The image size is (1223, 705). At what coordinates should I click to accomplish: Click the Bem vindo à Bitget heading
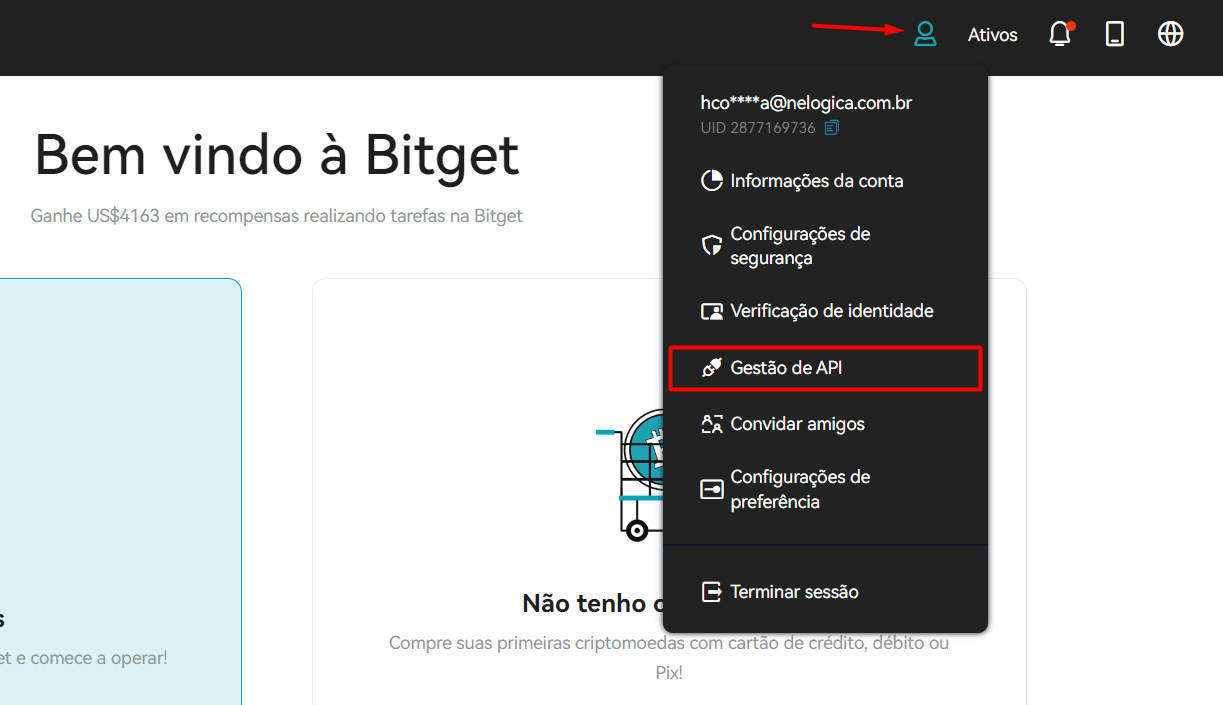tap(277, 155)
